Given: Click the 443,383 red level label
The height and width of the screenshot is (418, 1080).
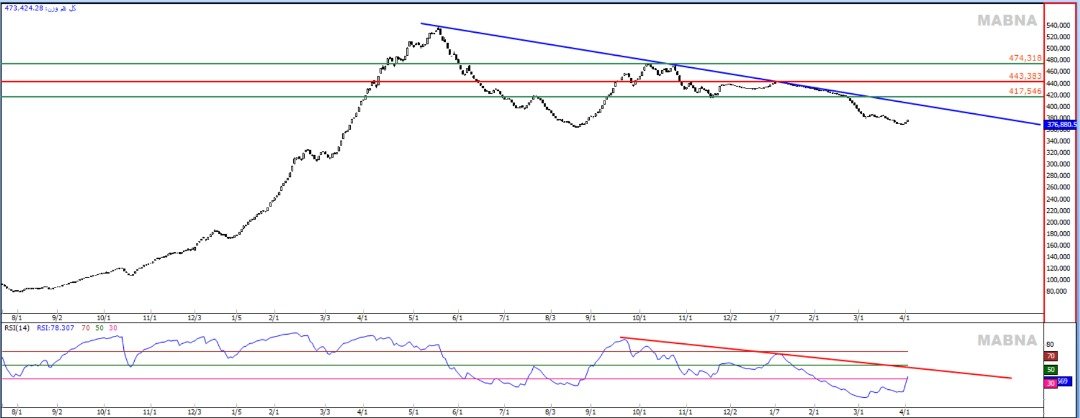Looking at the screenshot, I should (x=1025, y=76).
